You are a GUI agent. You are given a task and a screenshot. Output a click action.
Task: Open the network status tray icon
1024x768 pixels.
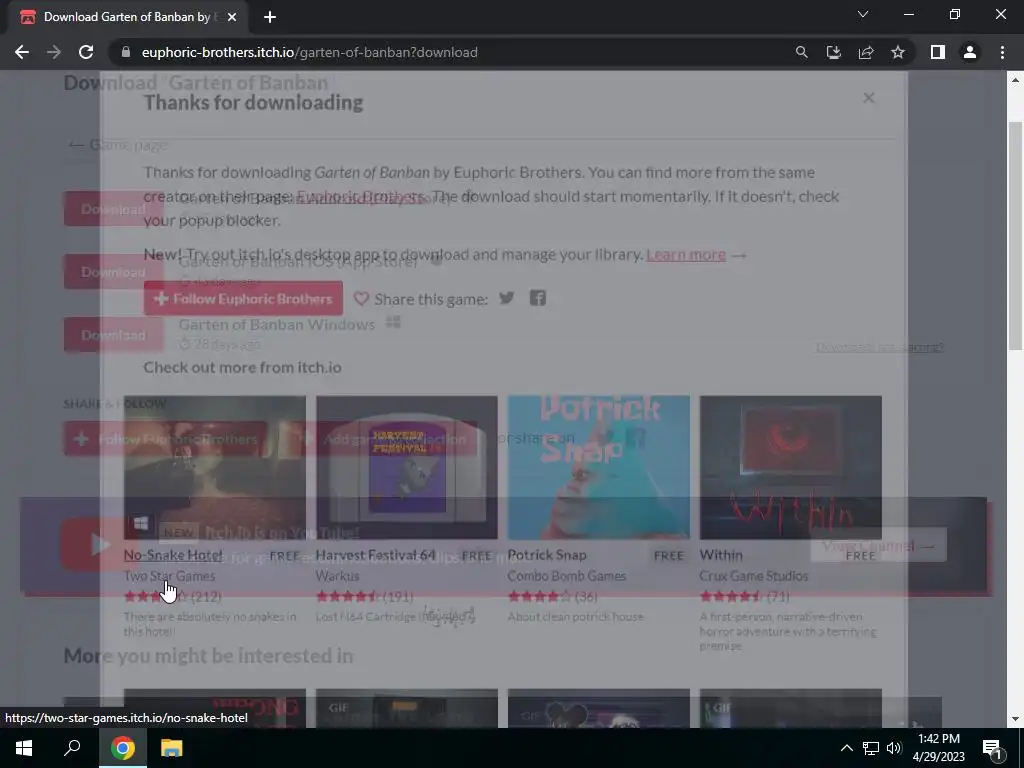871,748
